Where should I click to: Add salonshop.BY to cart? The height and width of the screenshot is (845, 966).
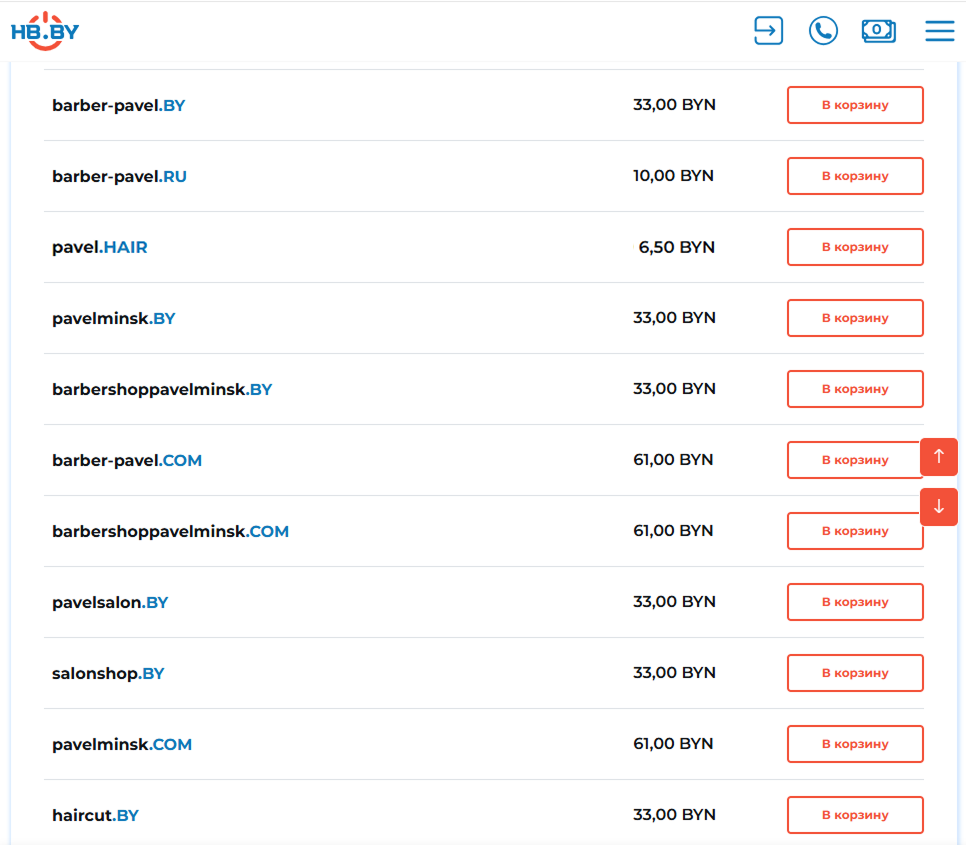tap(854, 673)
